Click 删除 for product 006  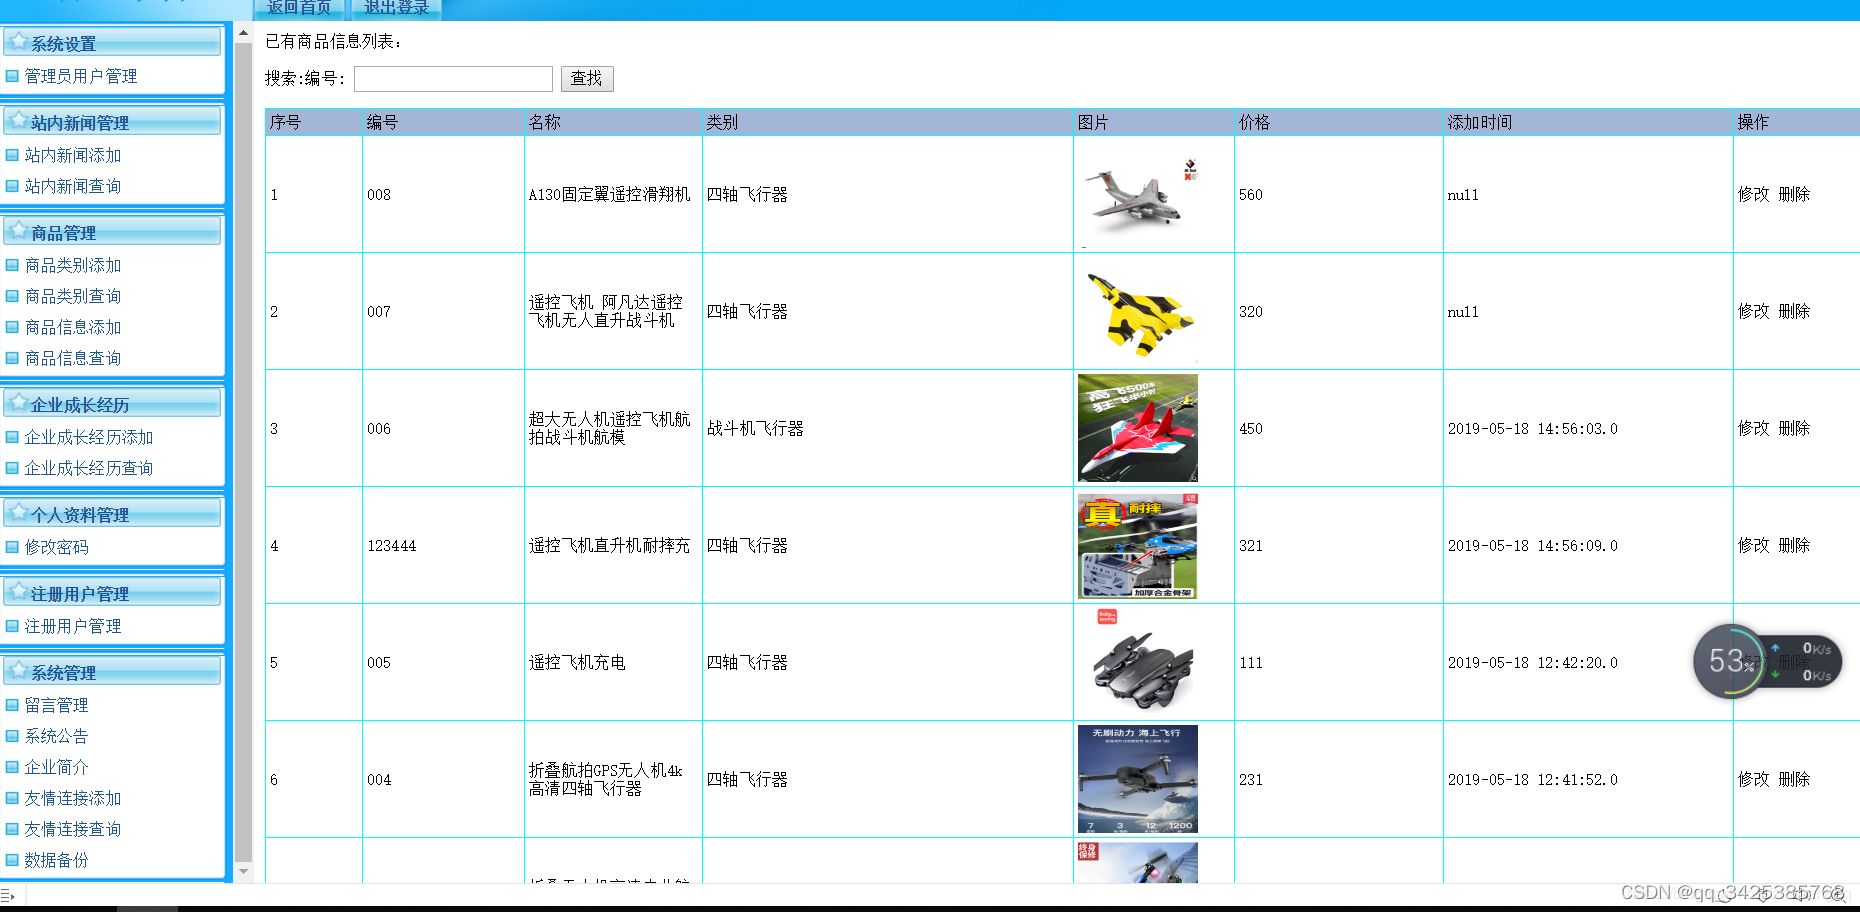pyautogui.click(x=1794, y=428)
